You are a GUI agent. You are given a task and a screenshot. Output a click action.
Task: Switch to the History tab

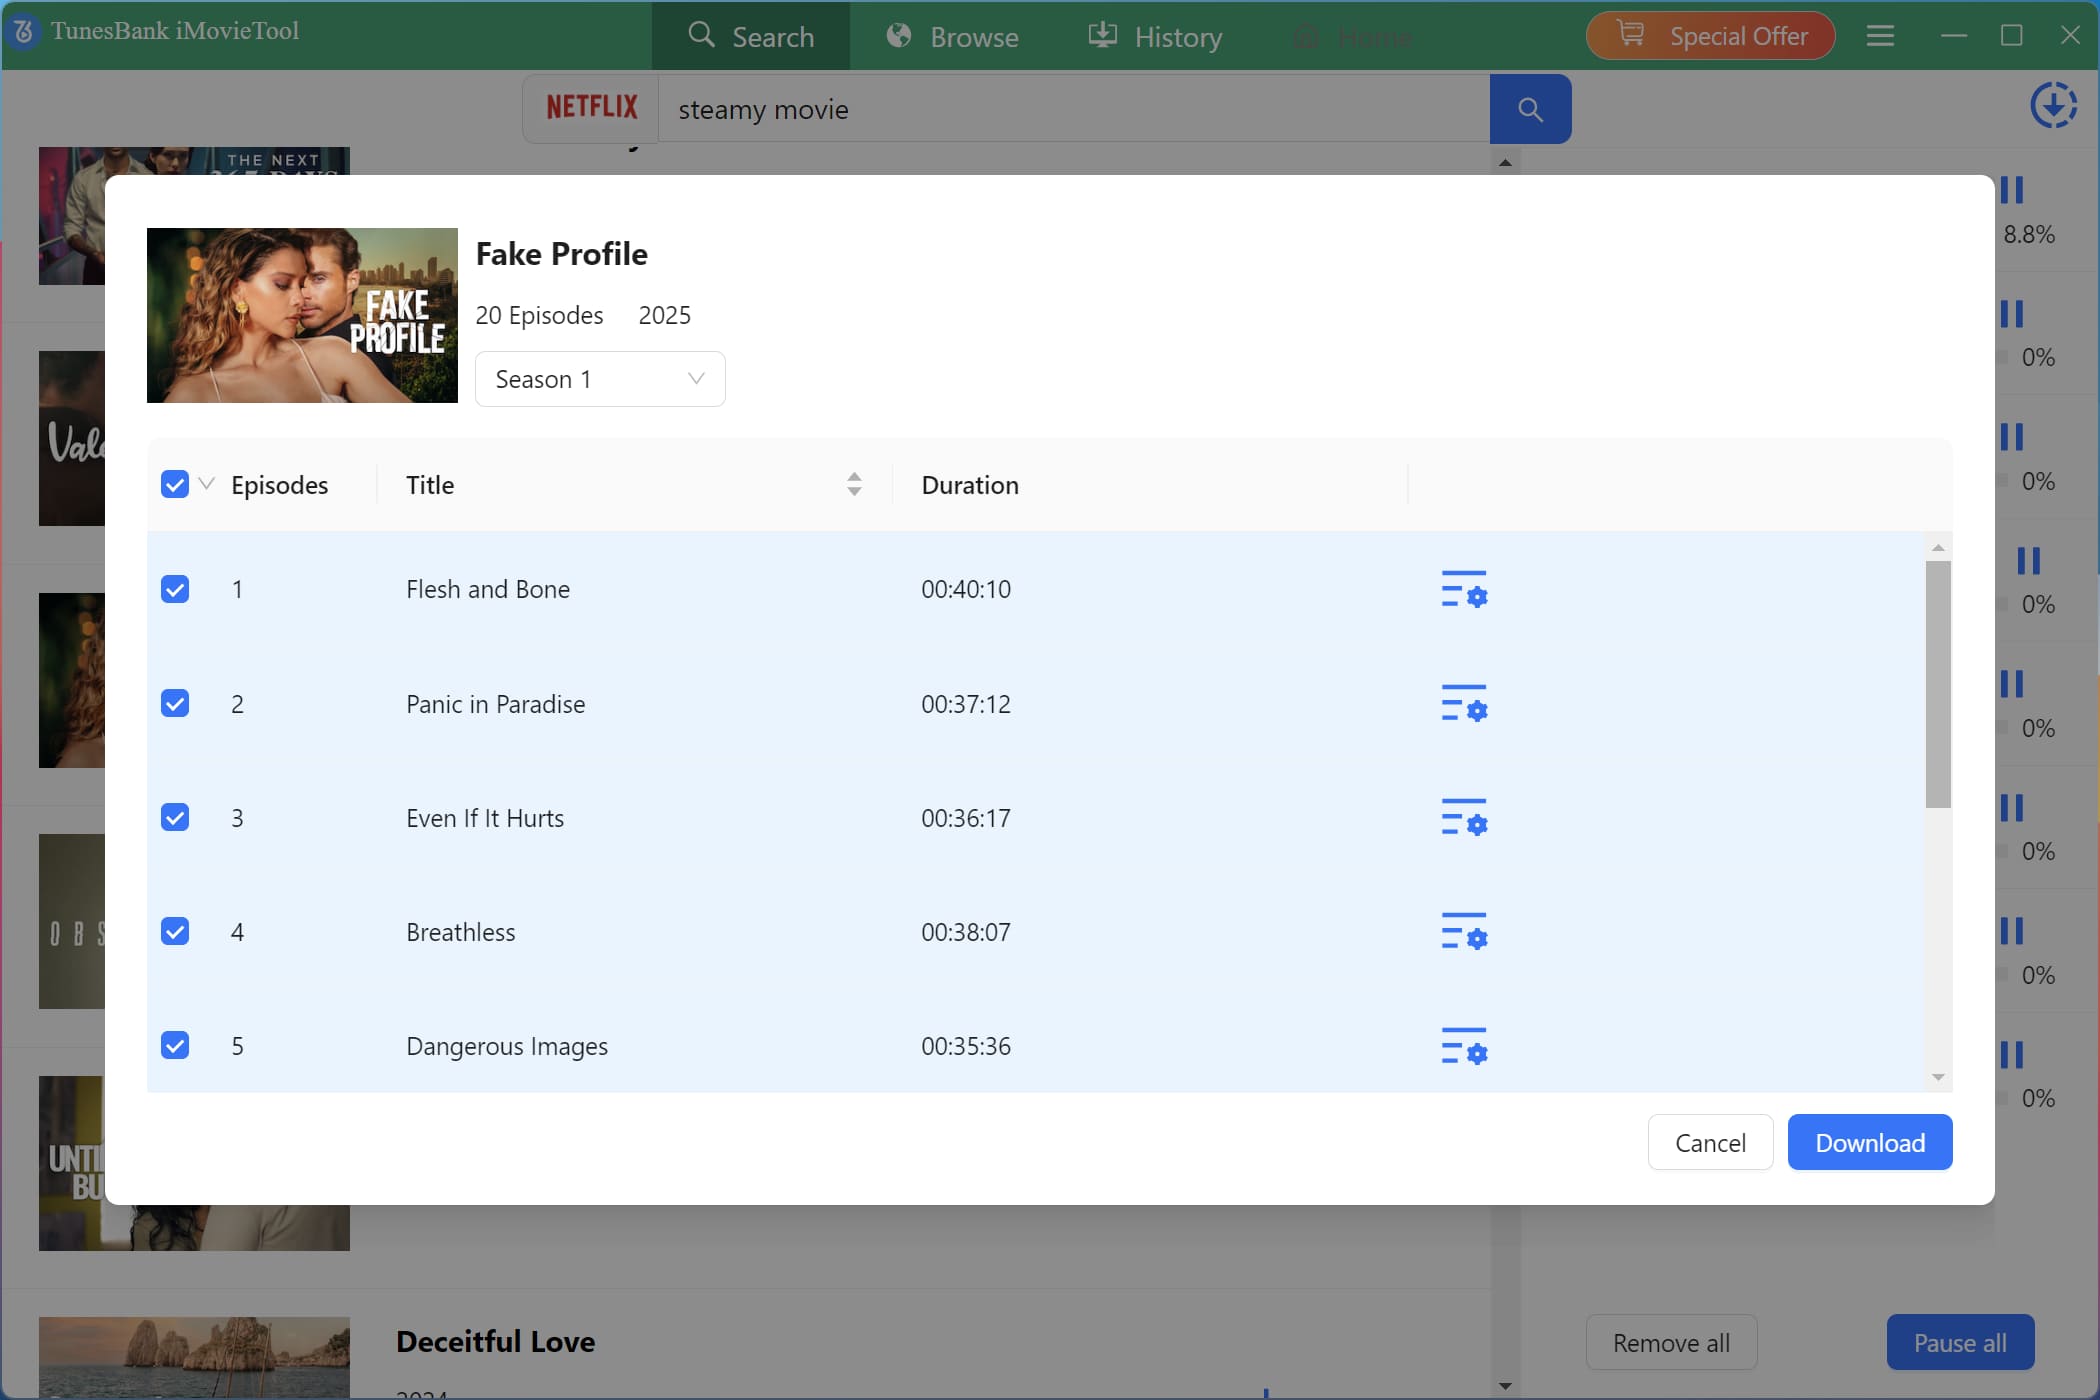point(1155,37)
